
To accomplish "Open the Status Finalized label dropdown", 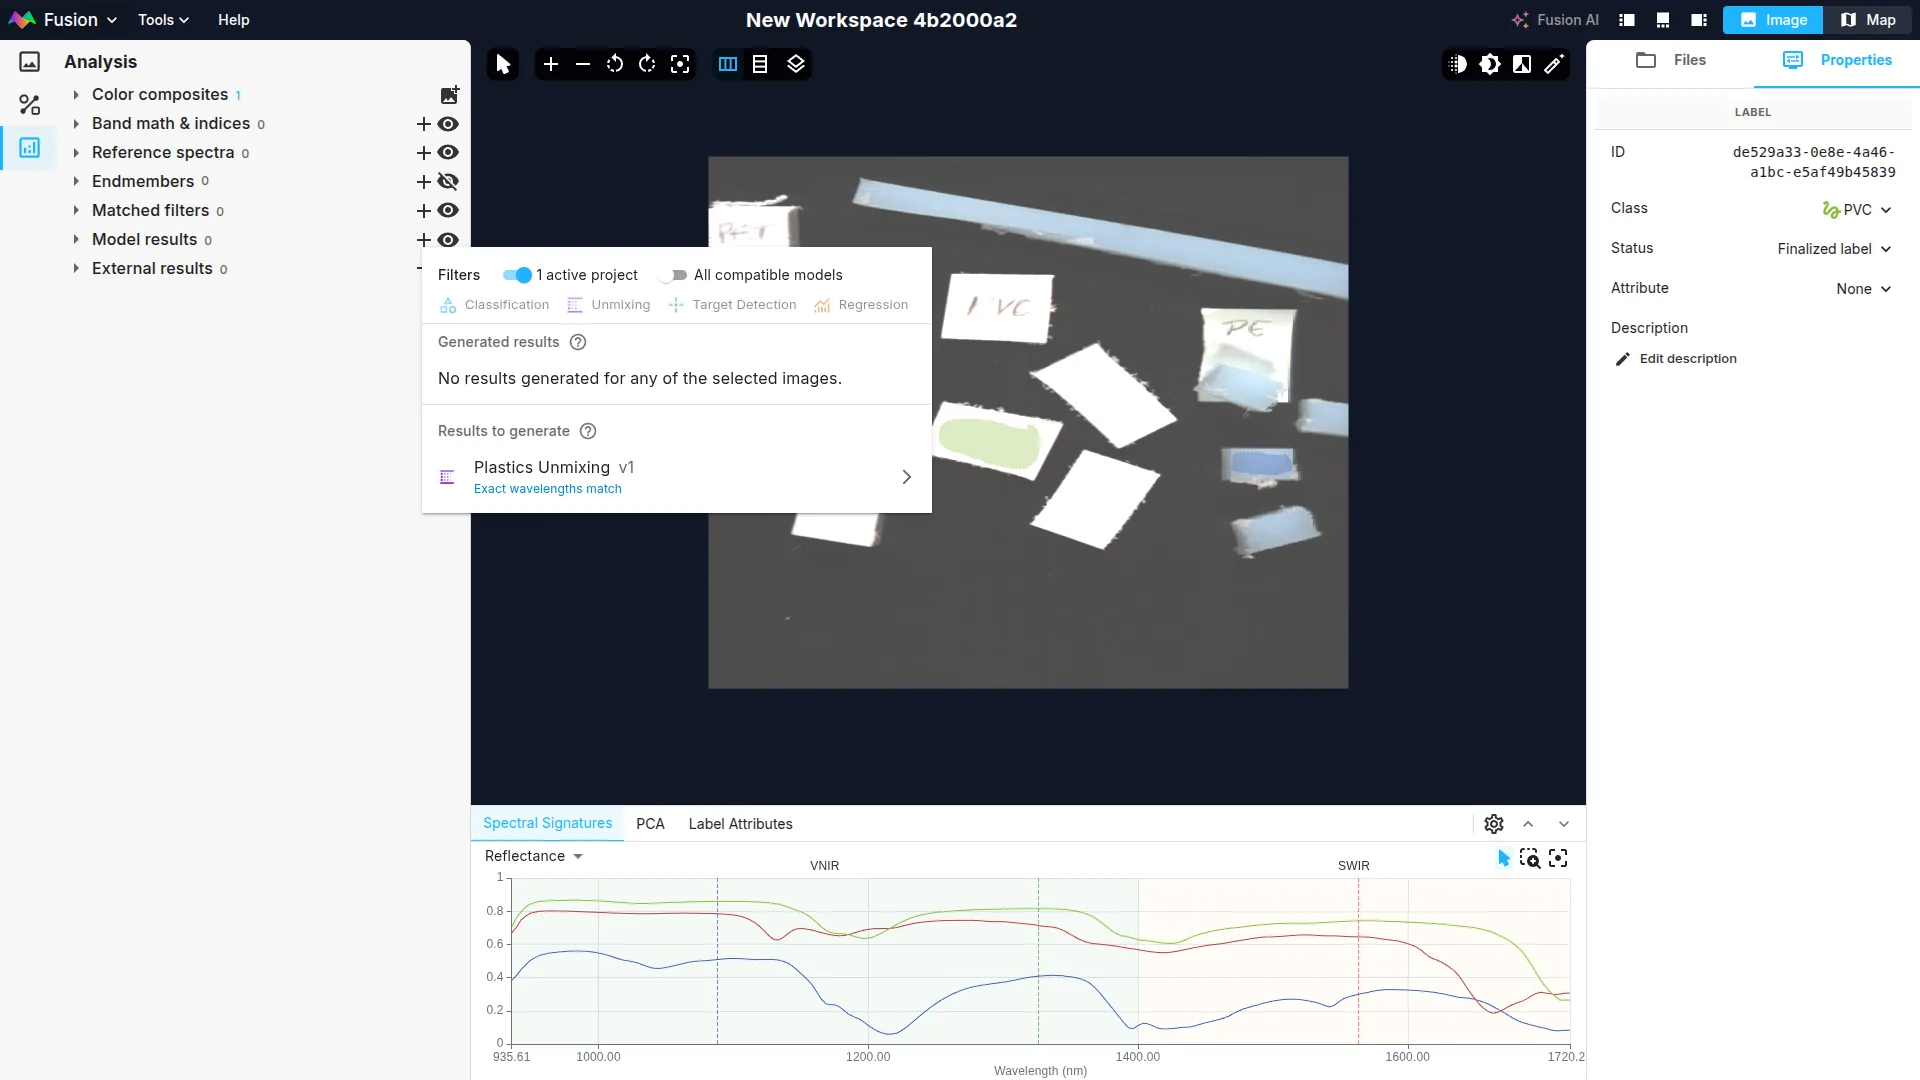I will [1835, 249].
